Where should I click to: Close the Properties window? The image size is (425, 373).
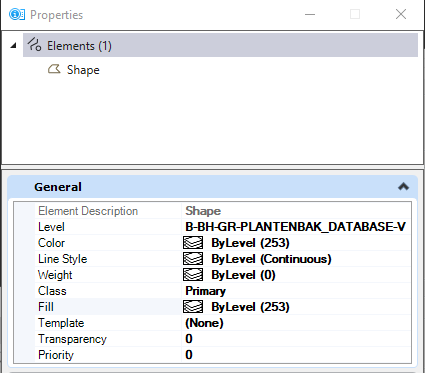coord(401,14)
